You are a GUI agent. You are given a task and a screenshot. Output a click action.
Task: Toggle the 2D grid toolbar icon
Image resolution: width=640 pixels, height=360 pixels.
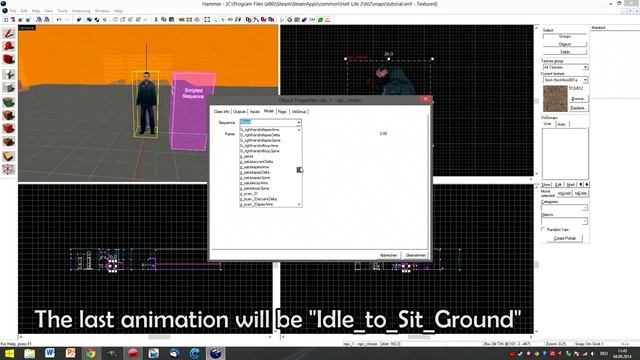6,20
